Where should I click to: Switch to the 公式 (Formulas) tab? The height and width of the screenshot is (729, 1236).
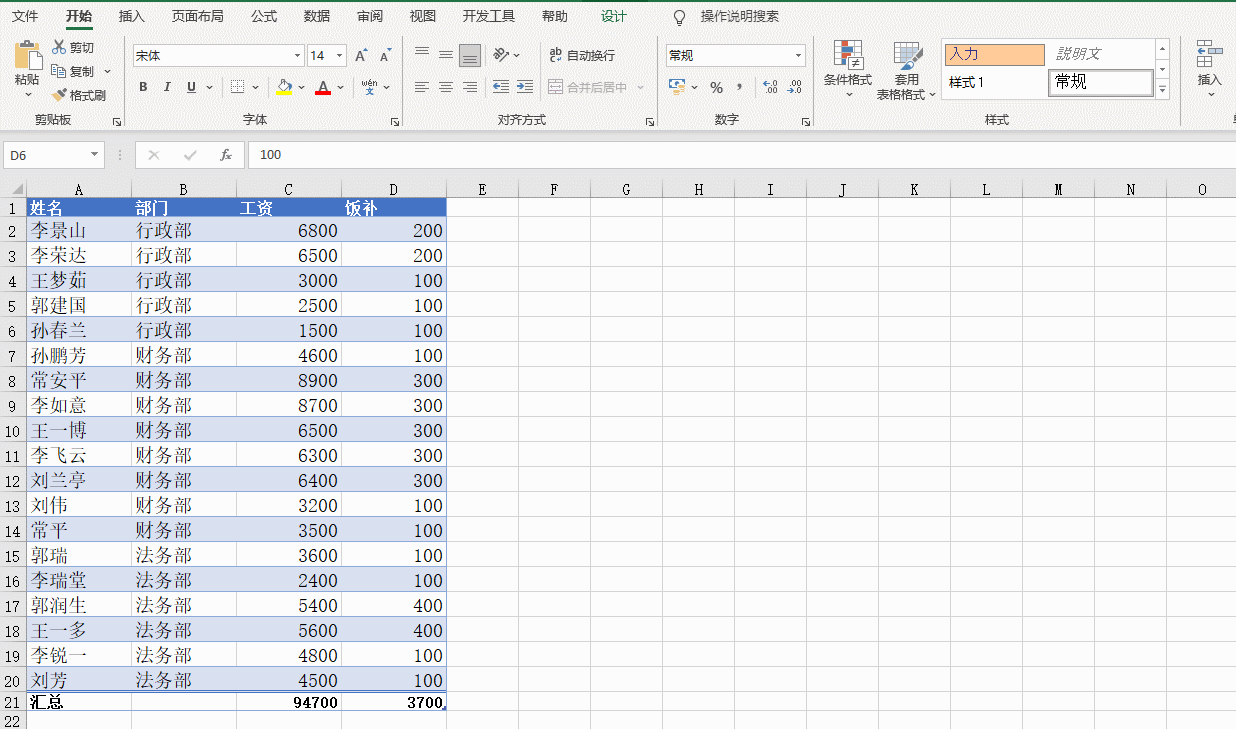[264, 16]
